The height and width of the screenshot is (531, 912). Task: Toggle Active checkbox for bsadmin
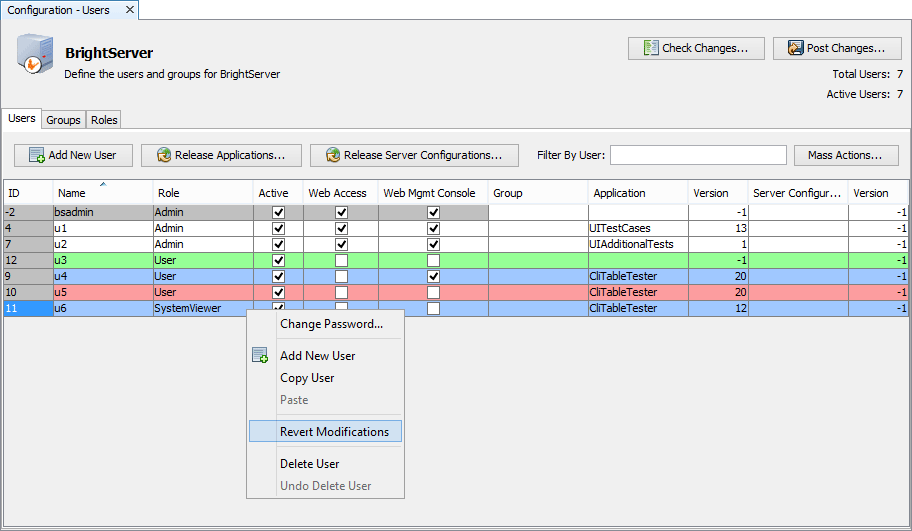coord(278,213)
